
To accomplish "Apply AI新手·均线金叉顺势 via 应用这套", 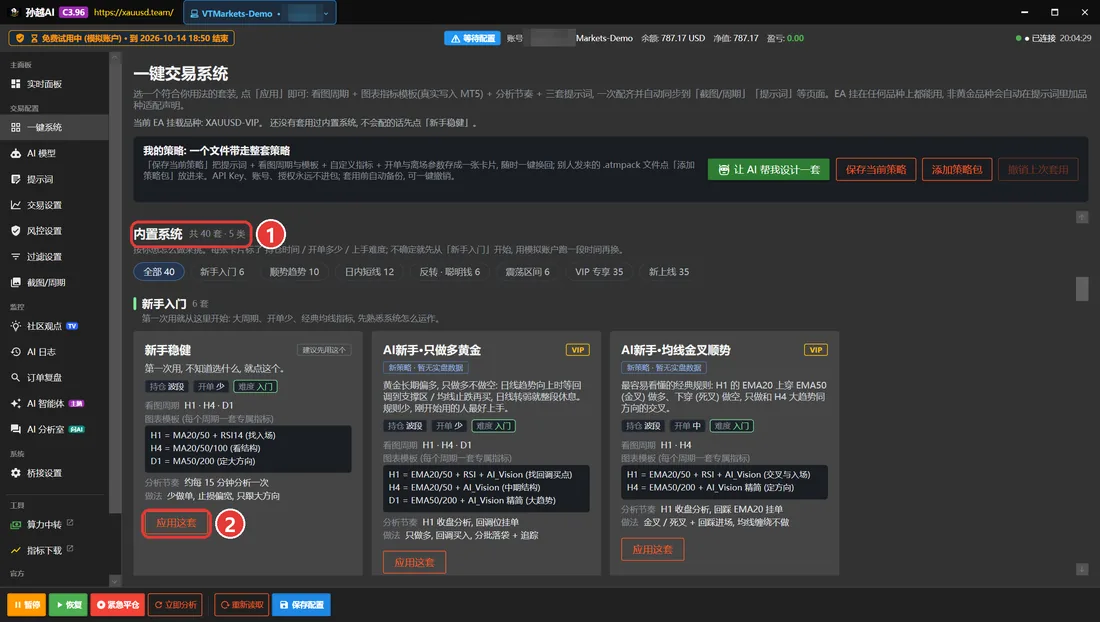I will 652,550.
